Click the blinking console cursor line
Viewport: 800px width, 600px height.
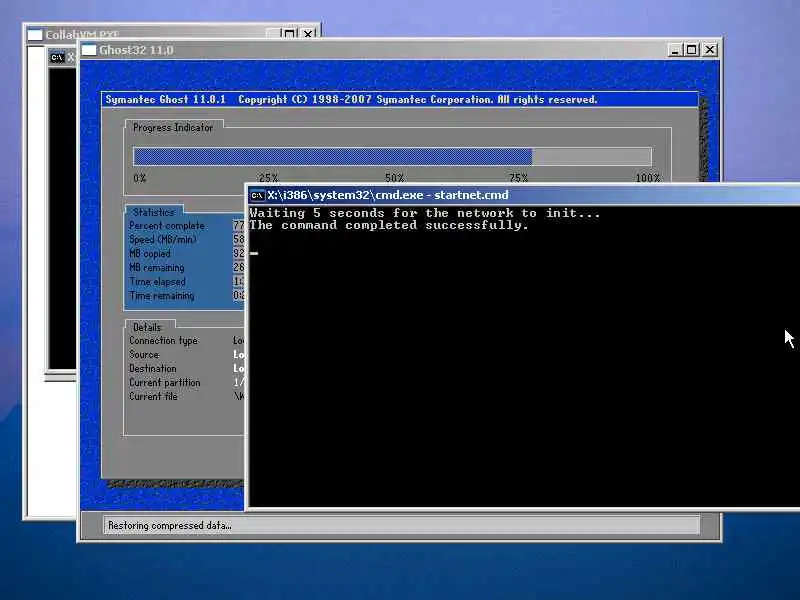pyautogui.click(x=254, y=253)
